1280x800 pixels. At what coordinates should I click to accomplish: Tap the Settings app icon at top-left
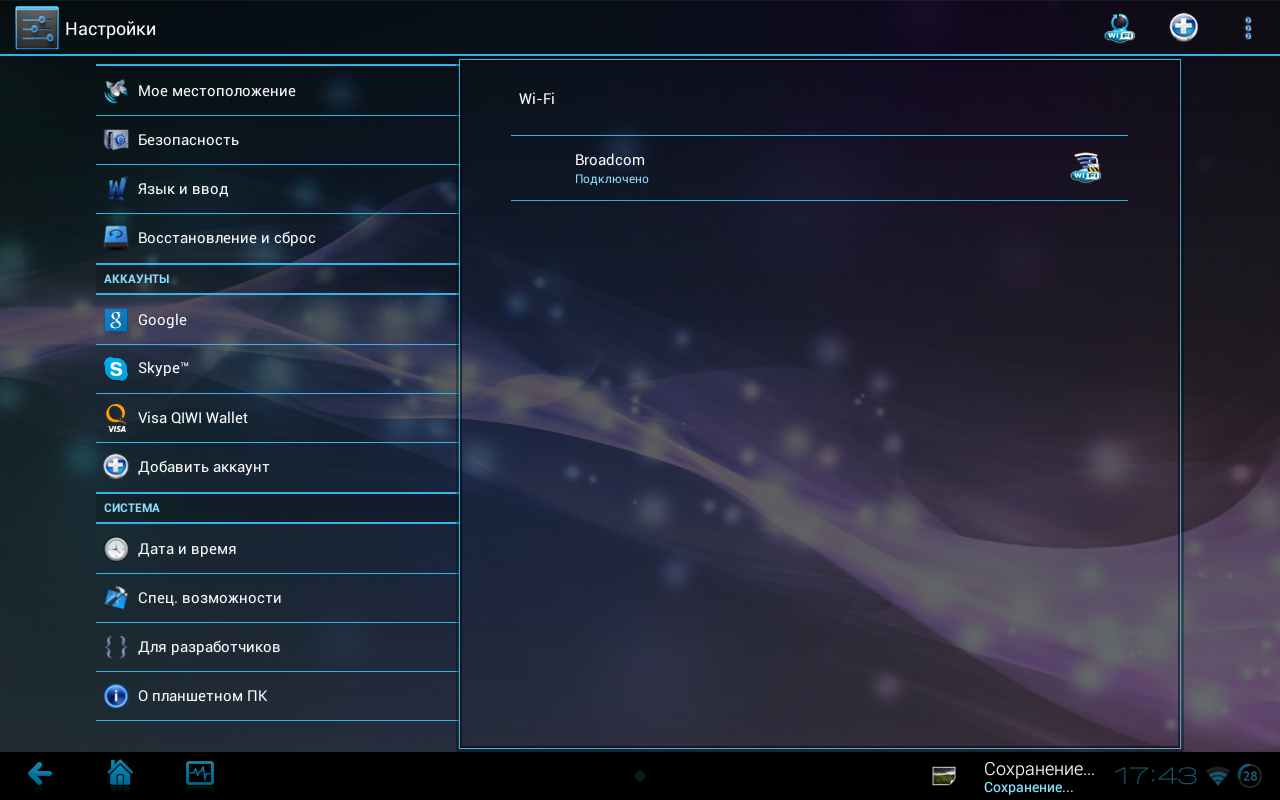[37, 28]
